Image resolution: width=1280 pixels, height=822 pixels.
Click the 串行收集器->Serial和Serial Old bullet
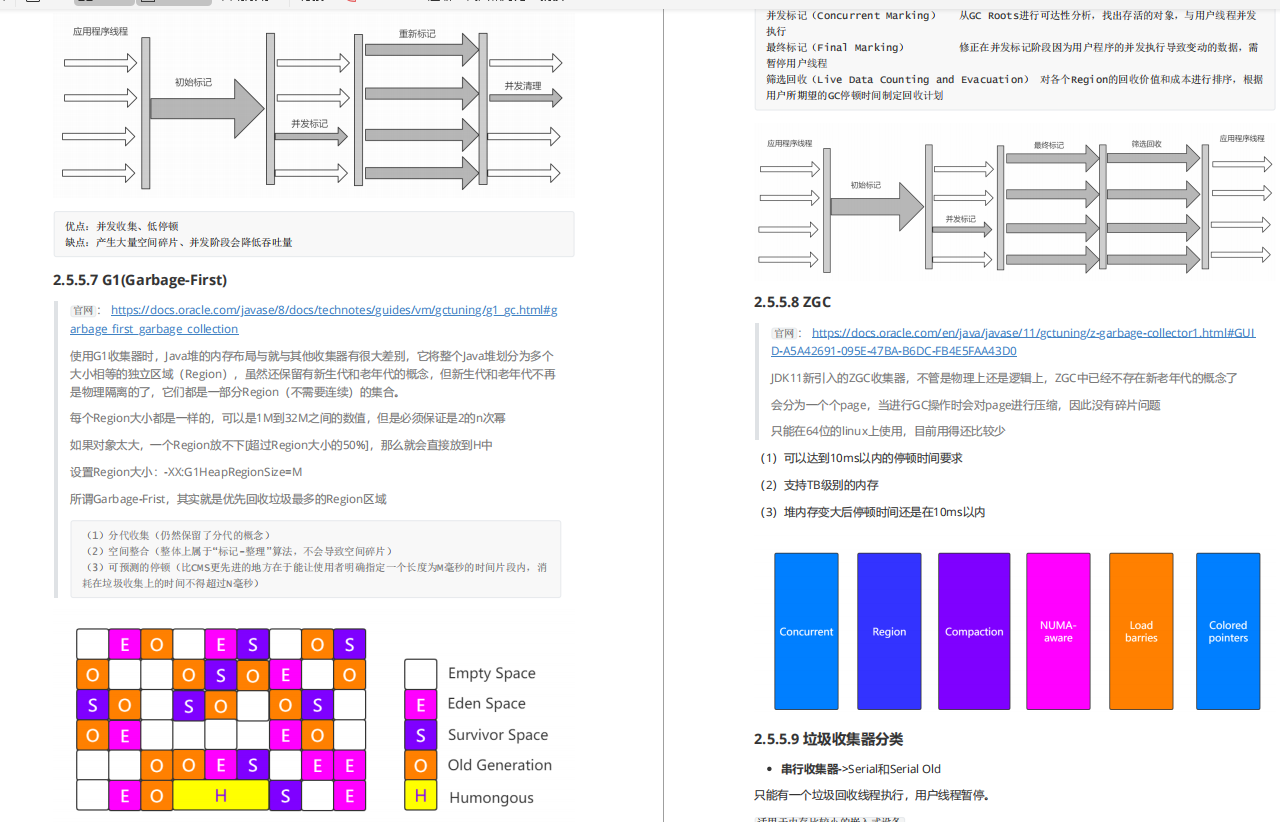click(x=861, y=769)
